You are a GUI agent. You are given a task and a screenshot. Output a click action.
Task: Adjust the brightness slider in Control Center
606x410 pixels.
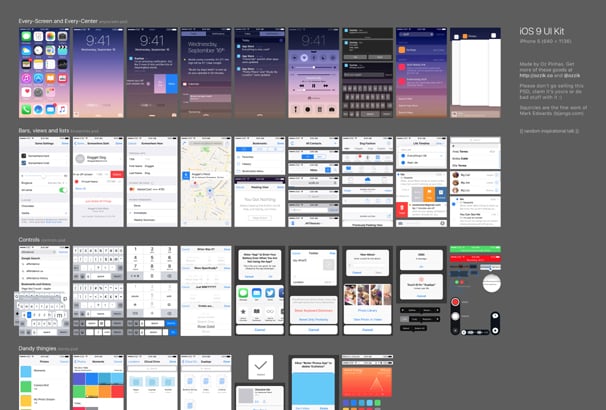pyautogui.click(x=313, y=67)
